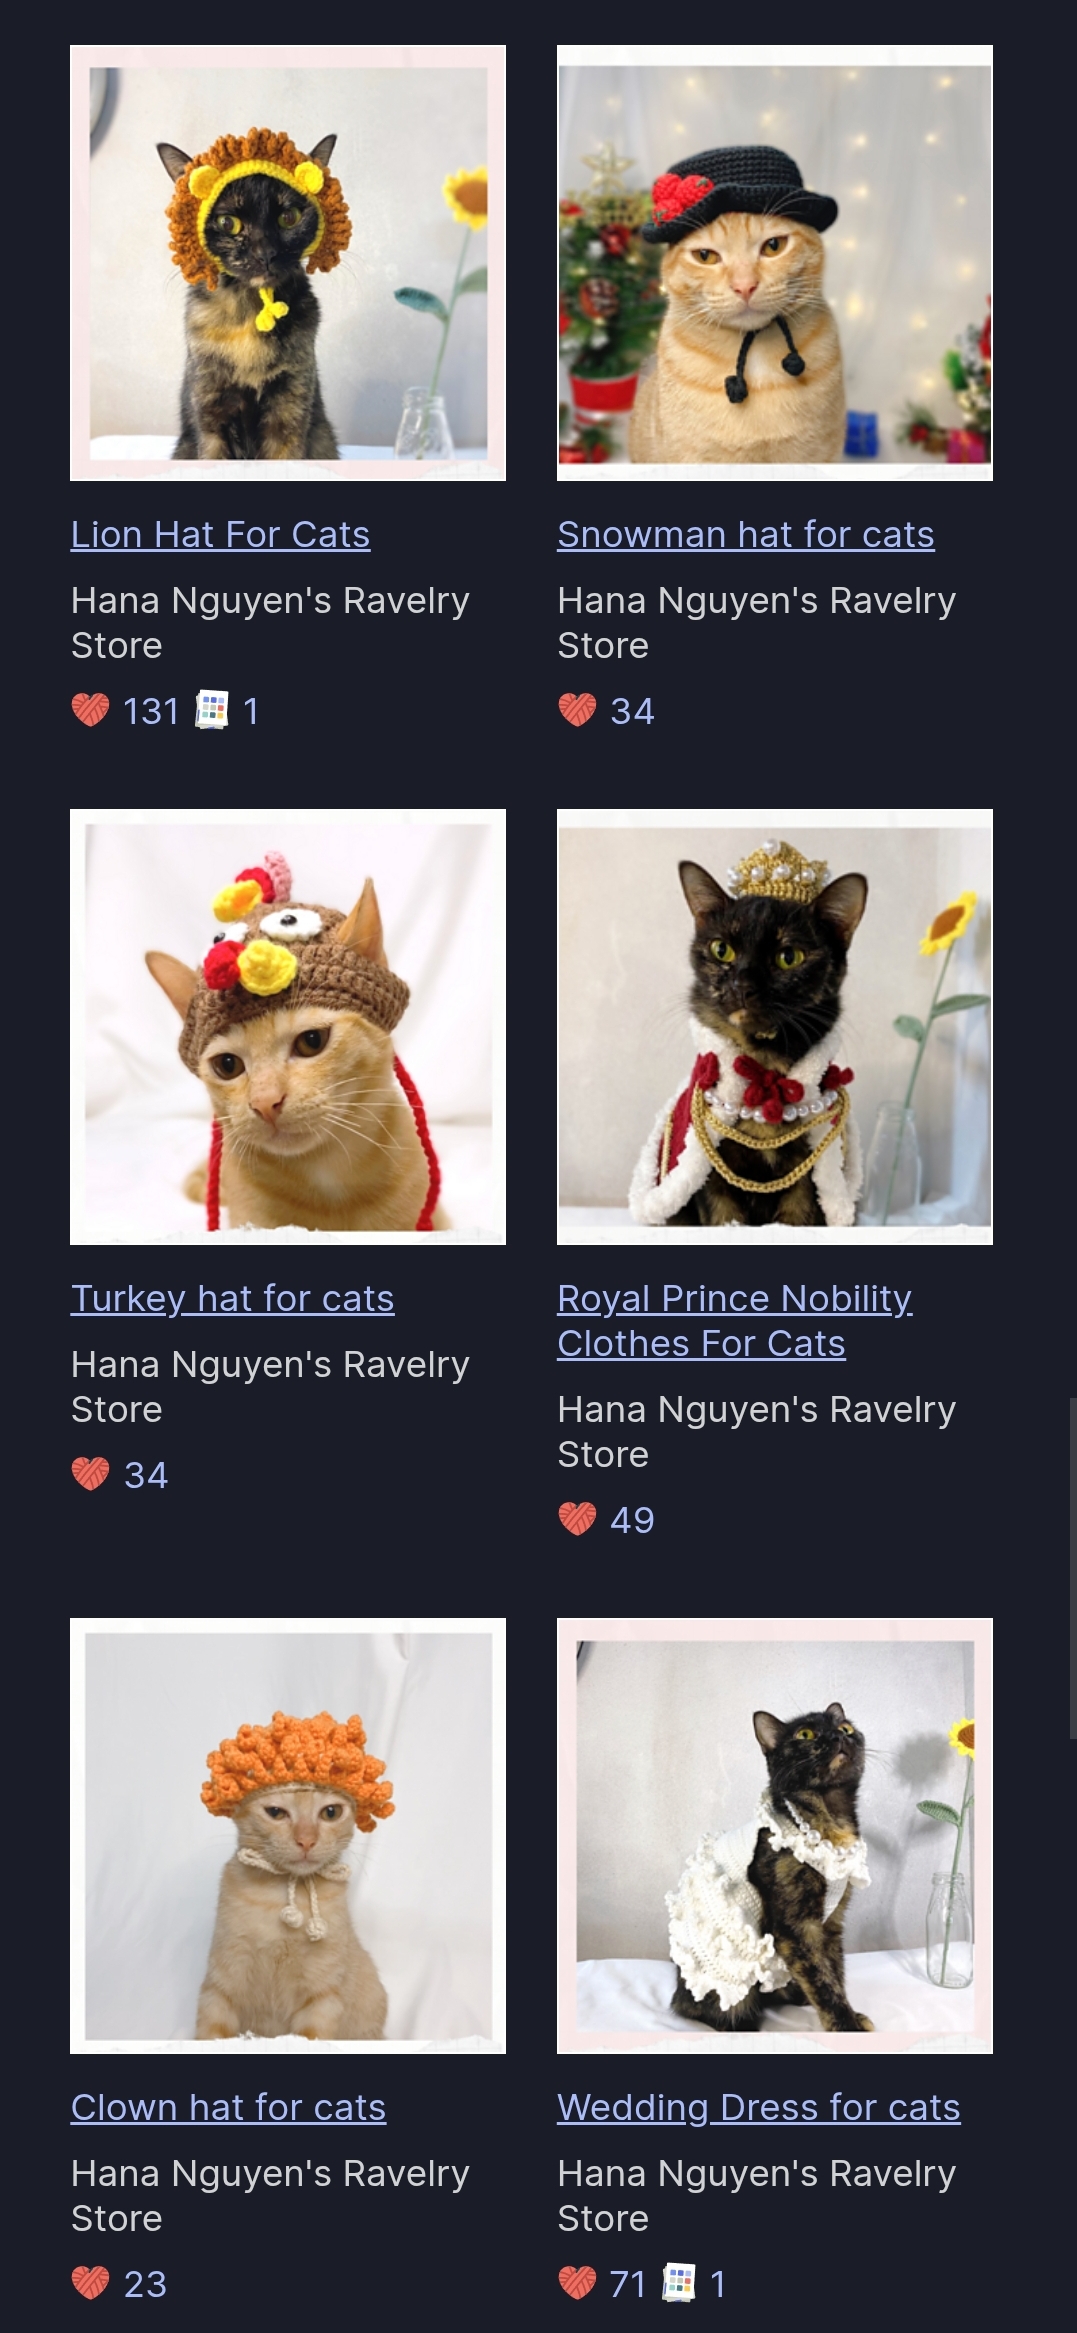The image size is (1077, 2333).
Task: Open Royal Prince Nobility Clothes For Cats link
Action: click(735, 1320)
